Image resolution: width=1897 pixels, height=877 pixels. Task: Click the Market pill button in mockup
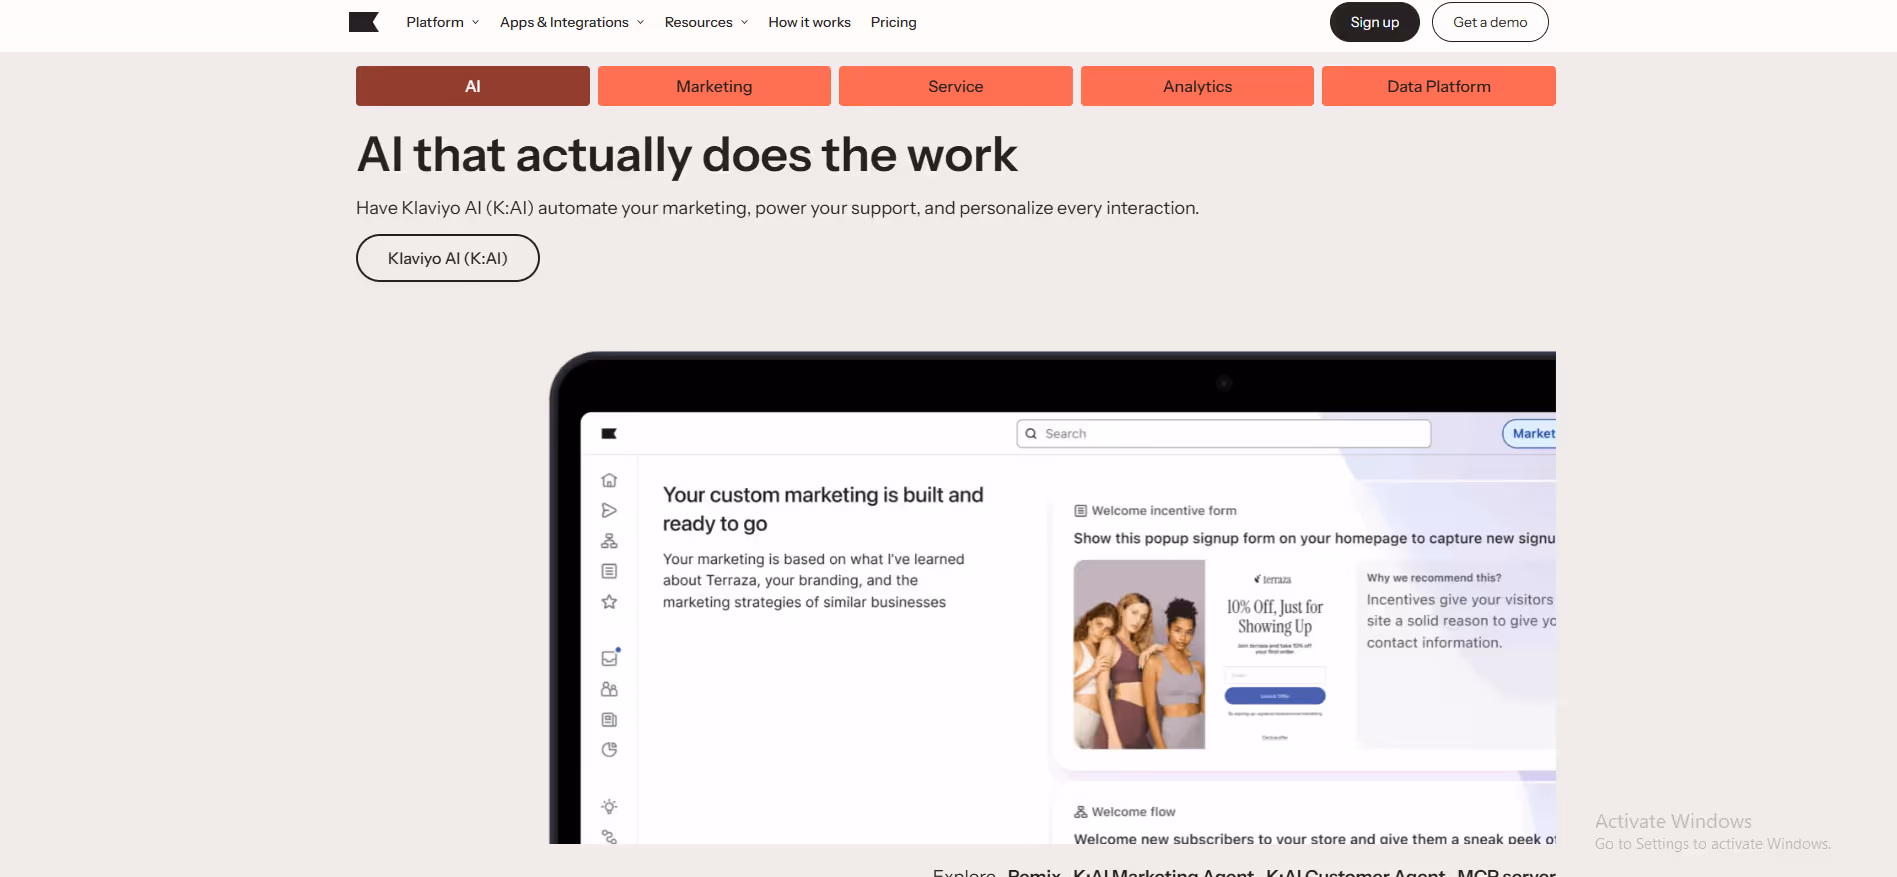tap(1530, 433)
